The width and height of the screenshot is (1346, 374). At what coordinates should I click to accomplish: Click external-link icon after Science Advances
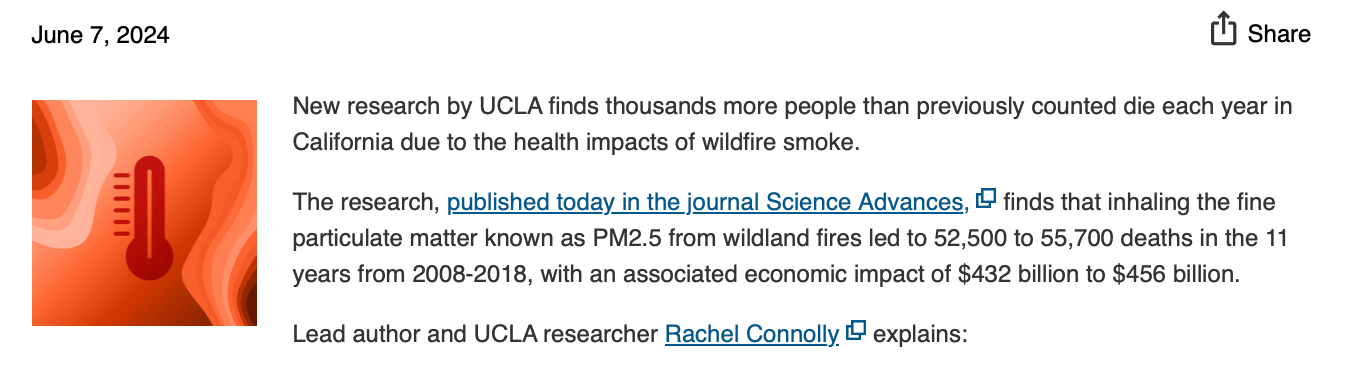pyautogui.click(x=986, y=199)
